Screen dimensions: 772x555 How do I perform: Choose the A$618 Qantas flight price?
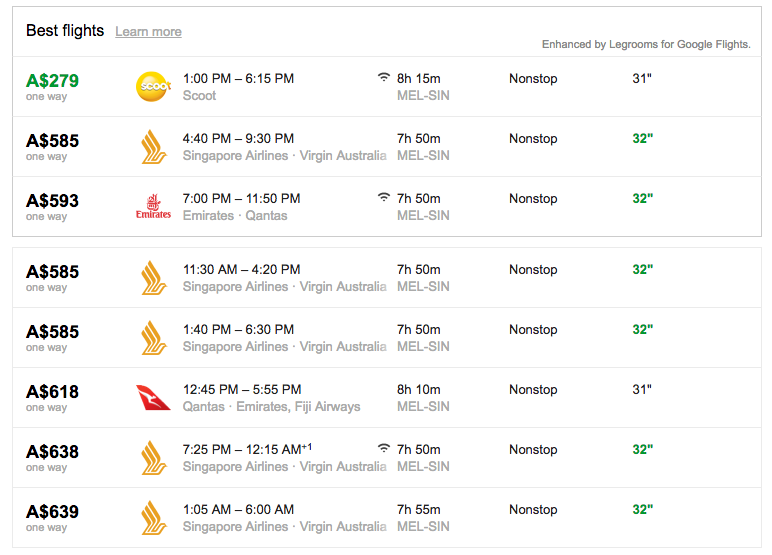click(x=52, y=392)
